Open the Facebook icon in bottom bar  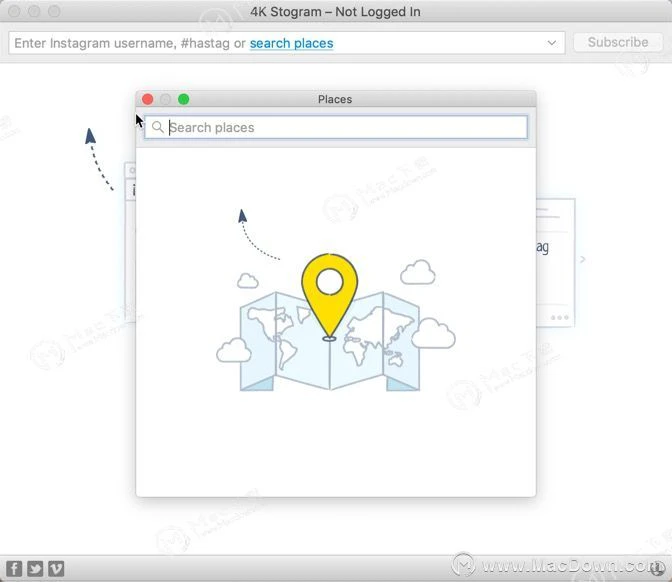[14, 569]
